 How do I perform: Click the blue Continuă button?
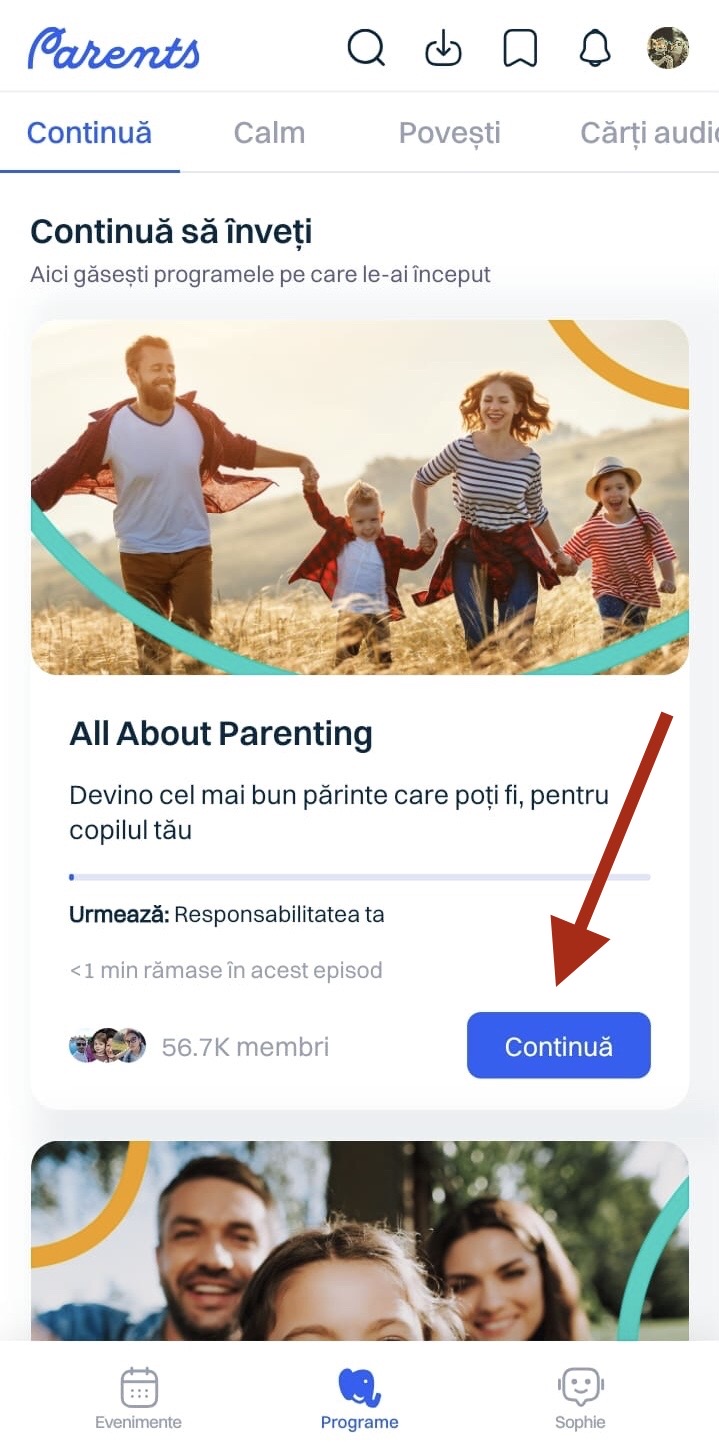pyautogui.click(x=559, y=1046)
